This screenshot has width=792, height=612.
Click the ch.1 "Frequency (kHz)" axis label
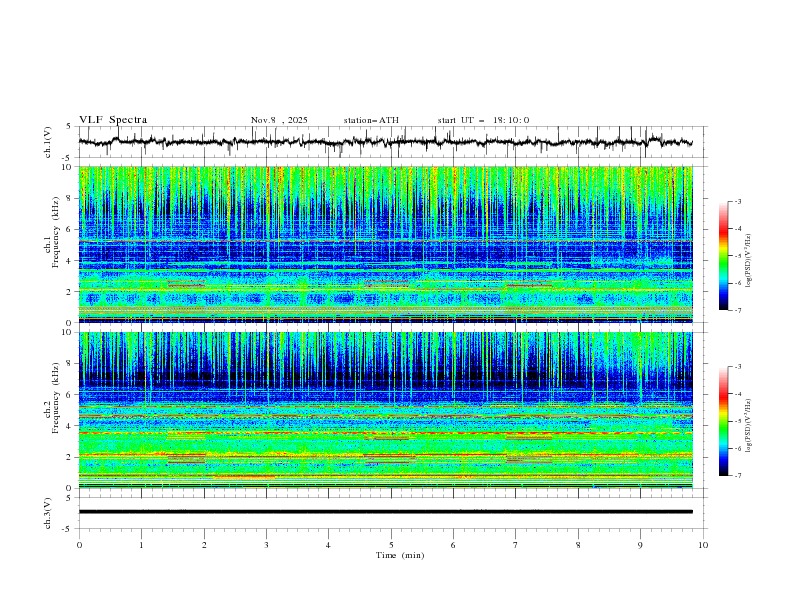tap(56, 233)
